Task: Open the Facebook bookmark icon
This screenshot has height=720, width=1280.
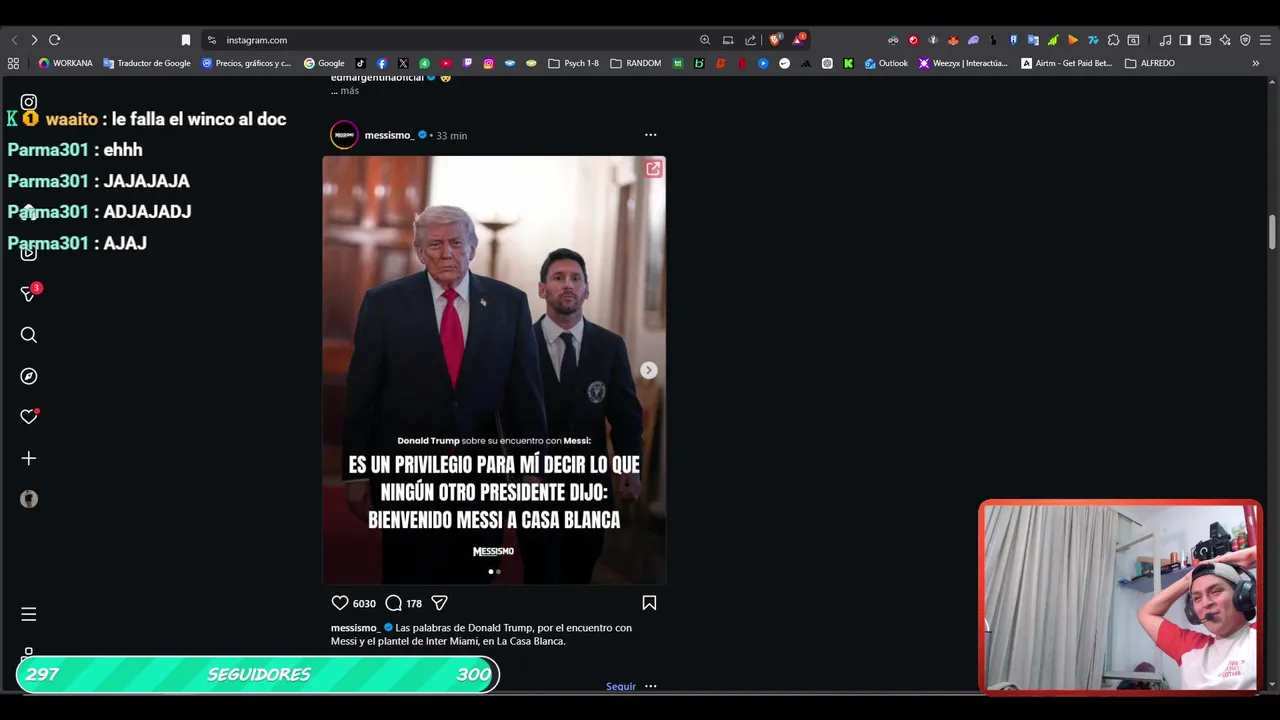Action: click(x=381, y=63)
